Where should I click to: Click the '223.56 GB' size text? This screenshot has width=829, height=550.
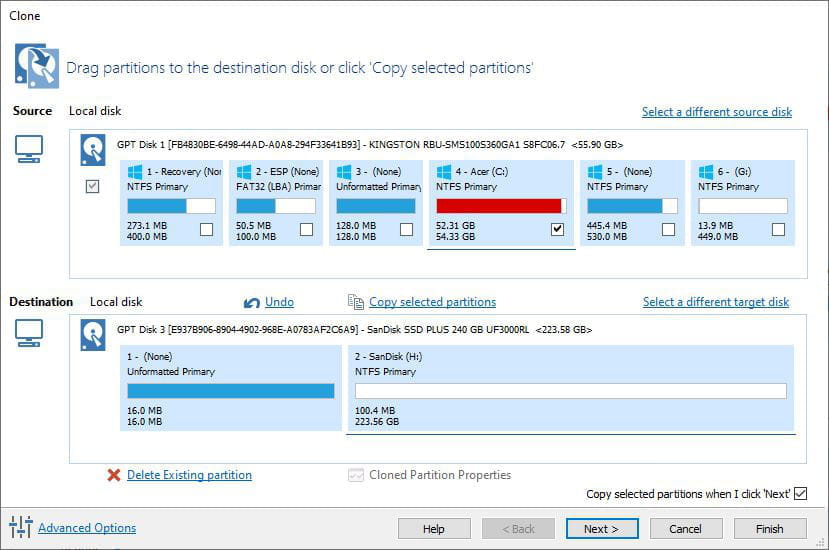[x=376, y=421]
